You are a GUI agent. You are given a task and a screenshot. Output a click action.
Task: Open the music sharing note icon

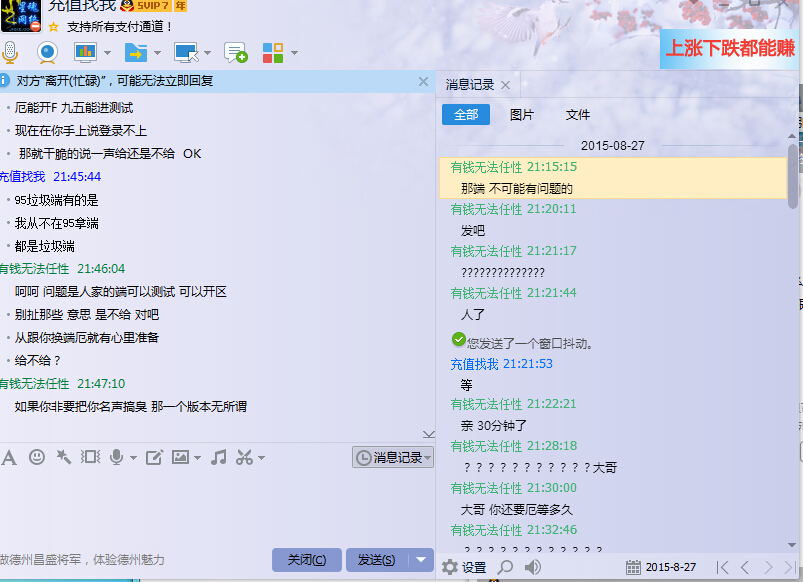[219, 457]
